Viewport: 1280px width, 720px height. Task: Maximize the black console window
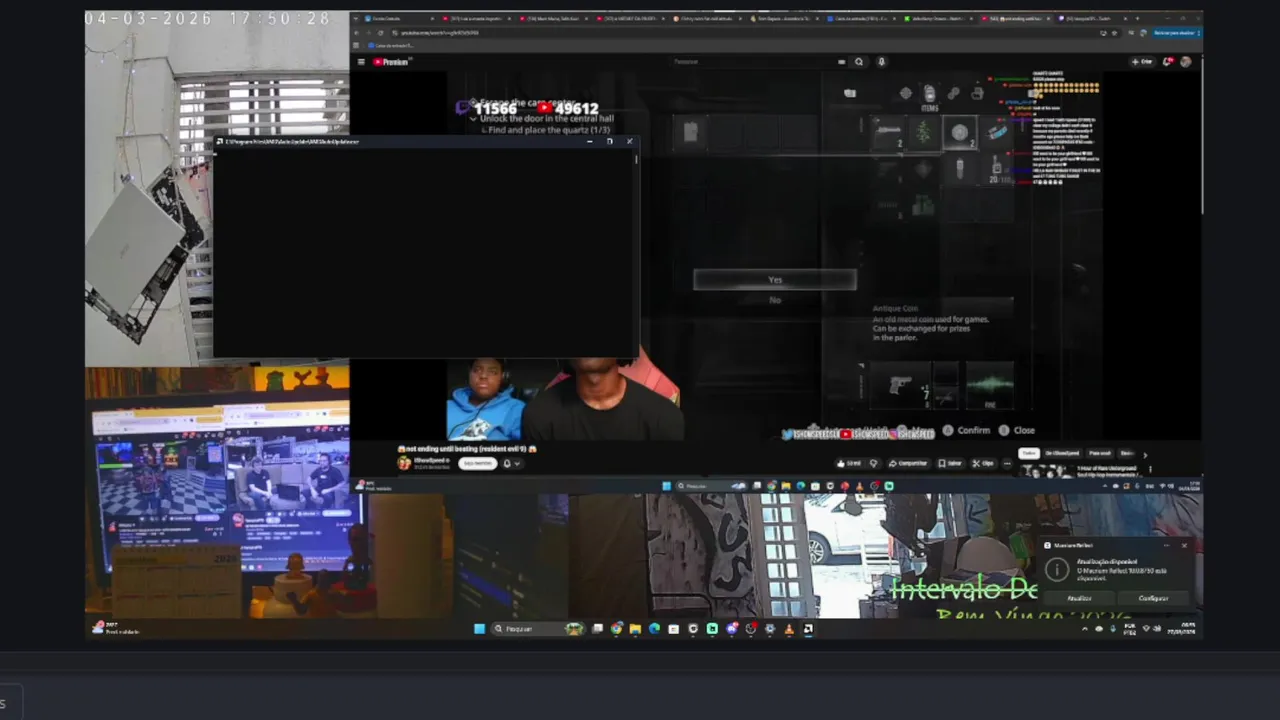click(609, 141)
